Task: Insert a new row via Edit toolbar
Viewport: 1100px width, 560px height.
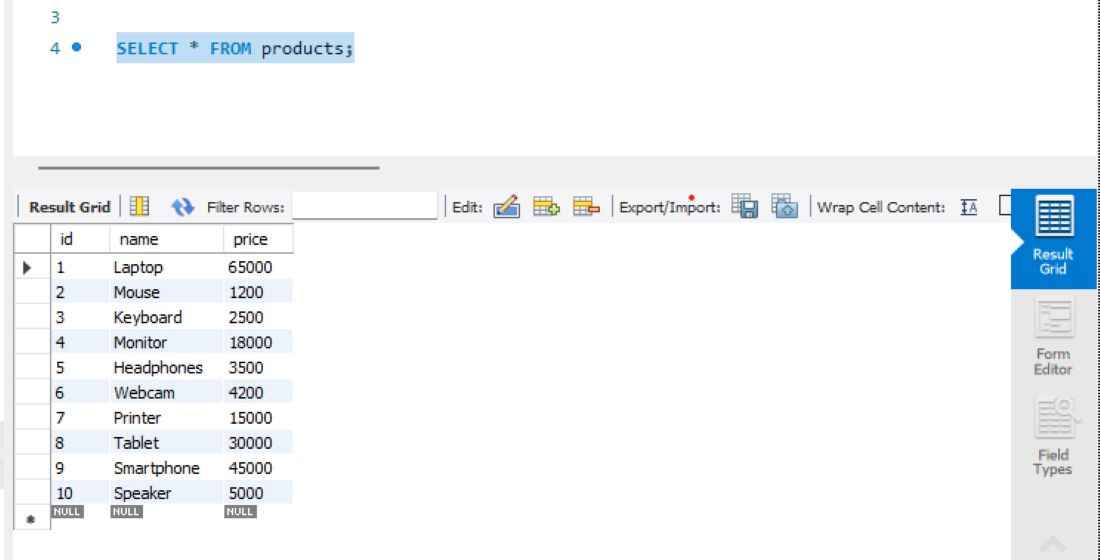Action: coord(546,207)
